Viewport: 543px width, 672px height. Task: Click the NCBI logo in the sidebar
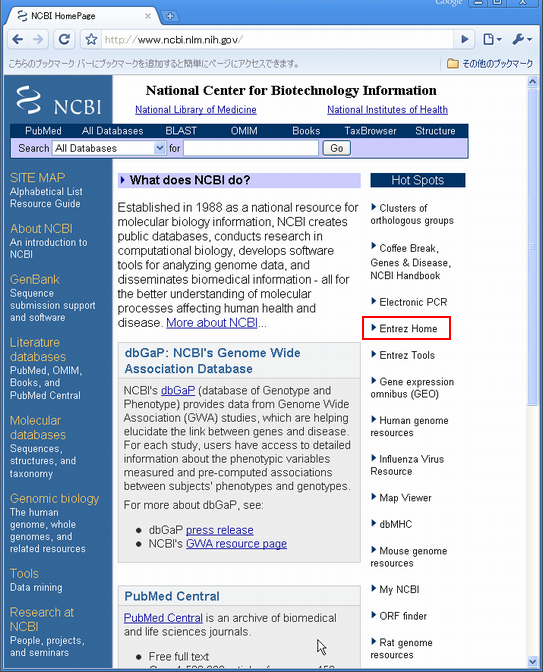[58, 100]
